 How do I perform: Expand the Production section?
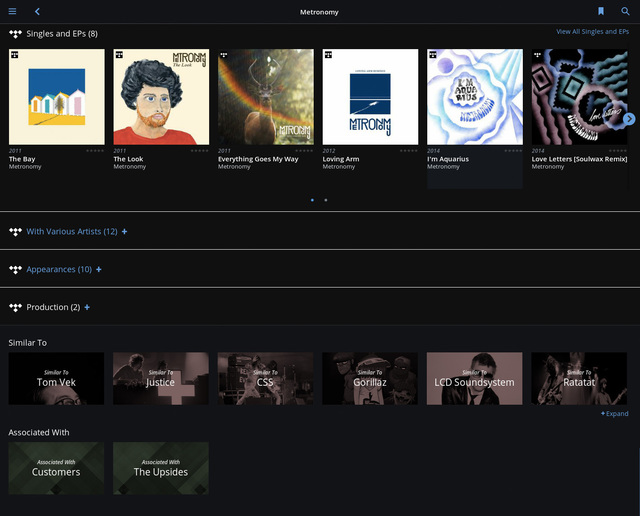tap(87, 307)
